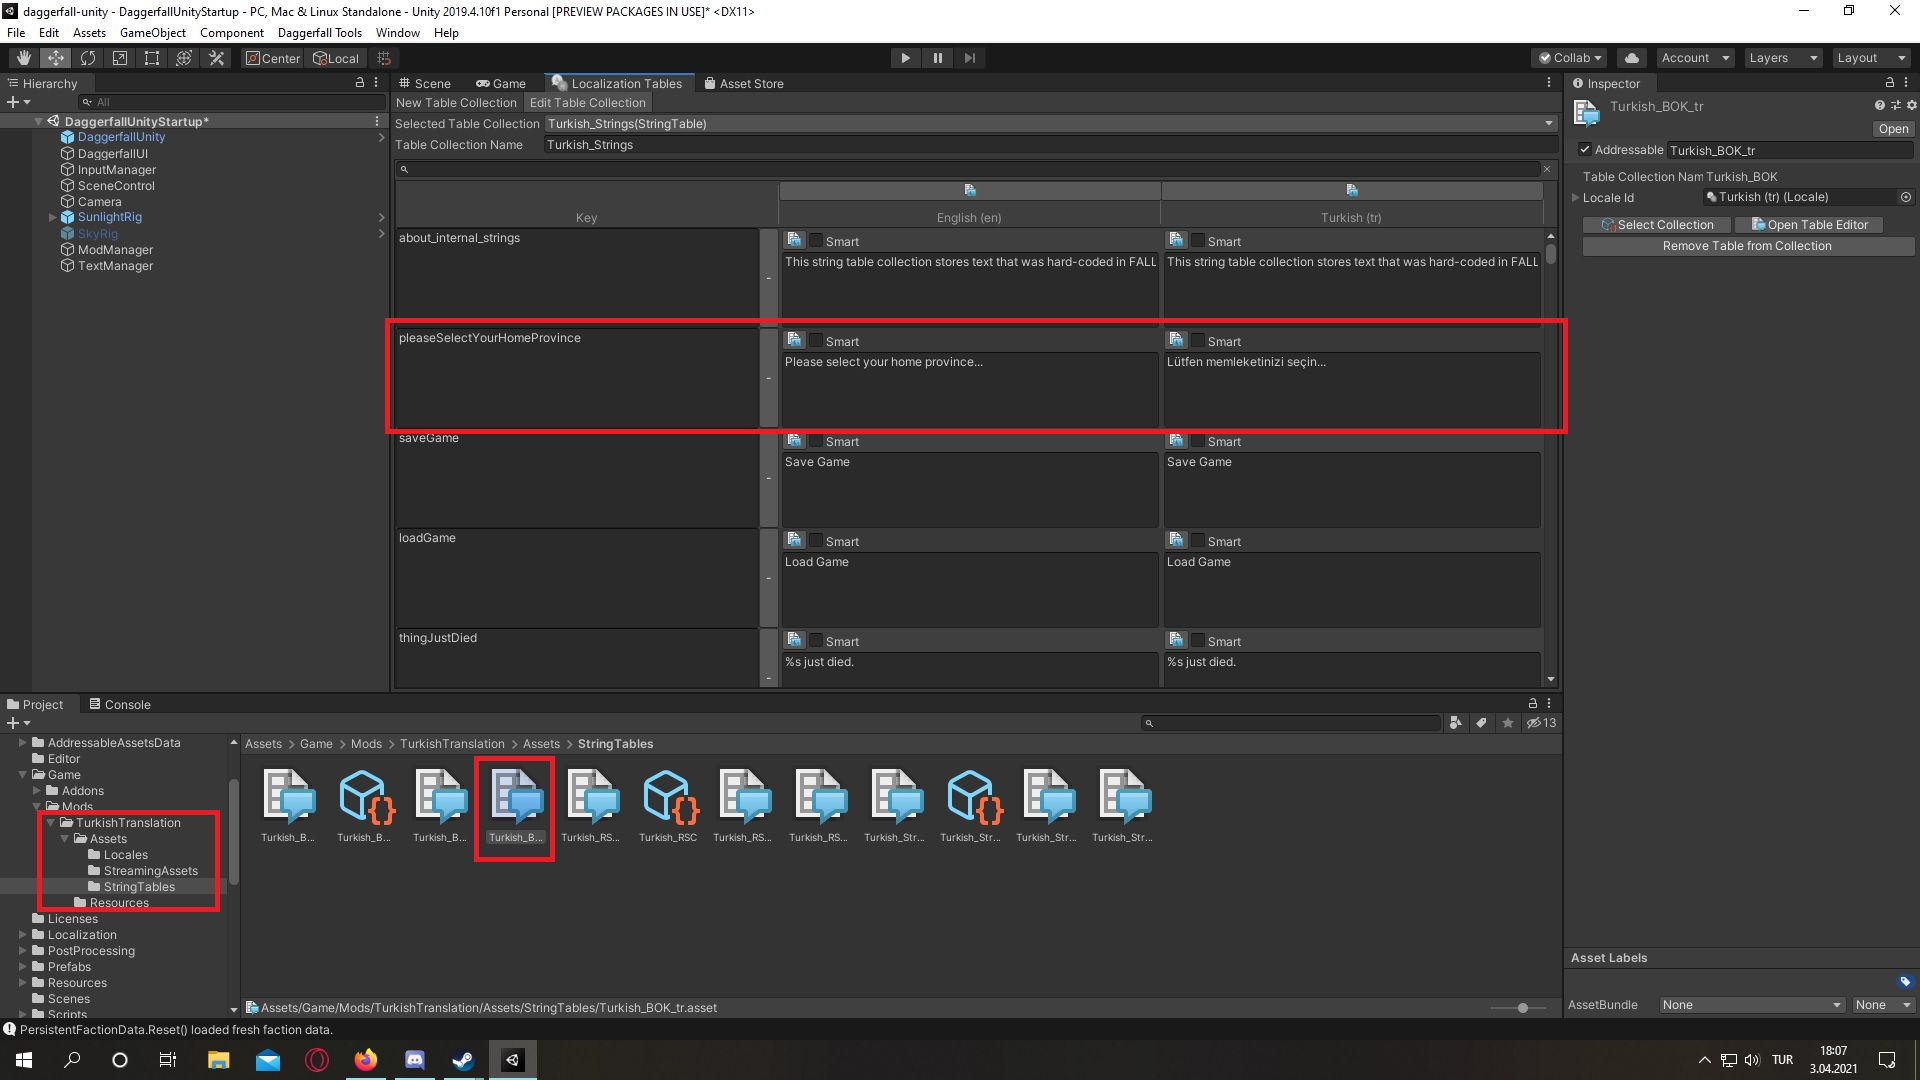
Task: Open the AssetBundle name dropdown
Action: (x=1752, y=1005)
